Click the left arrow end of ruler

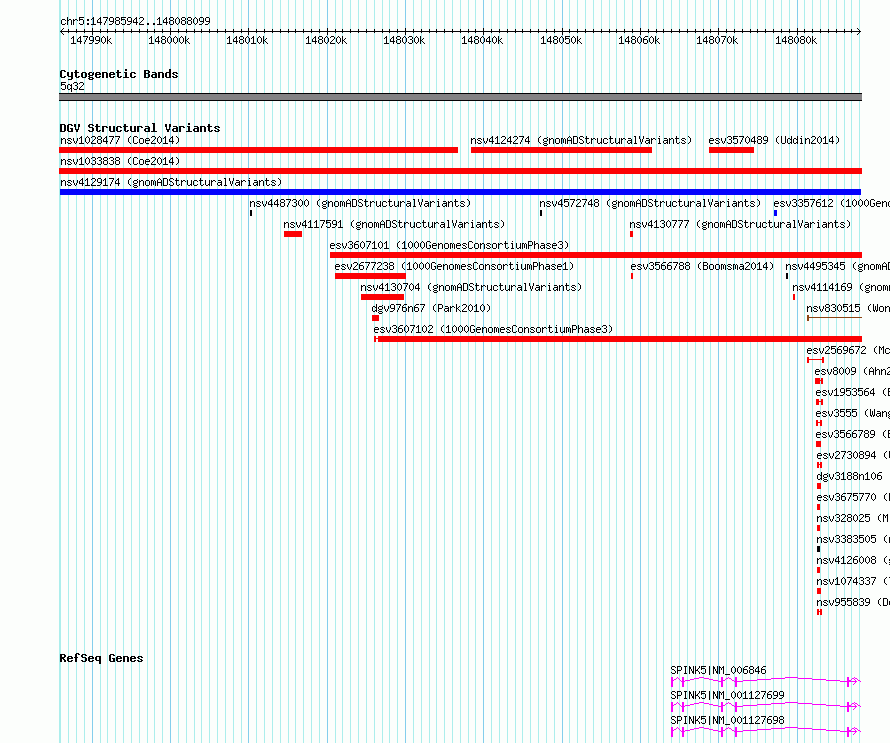coord(62,31)
